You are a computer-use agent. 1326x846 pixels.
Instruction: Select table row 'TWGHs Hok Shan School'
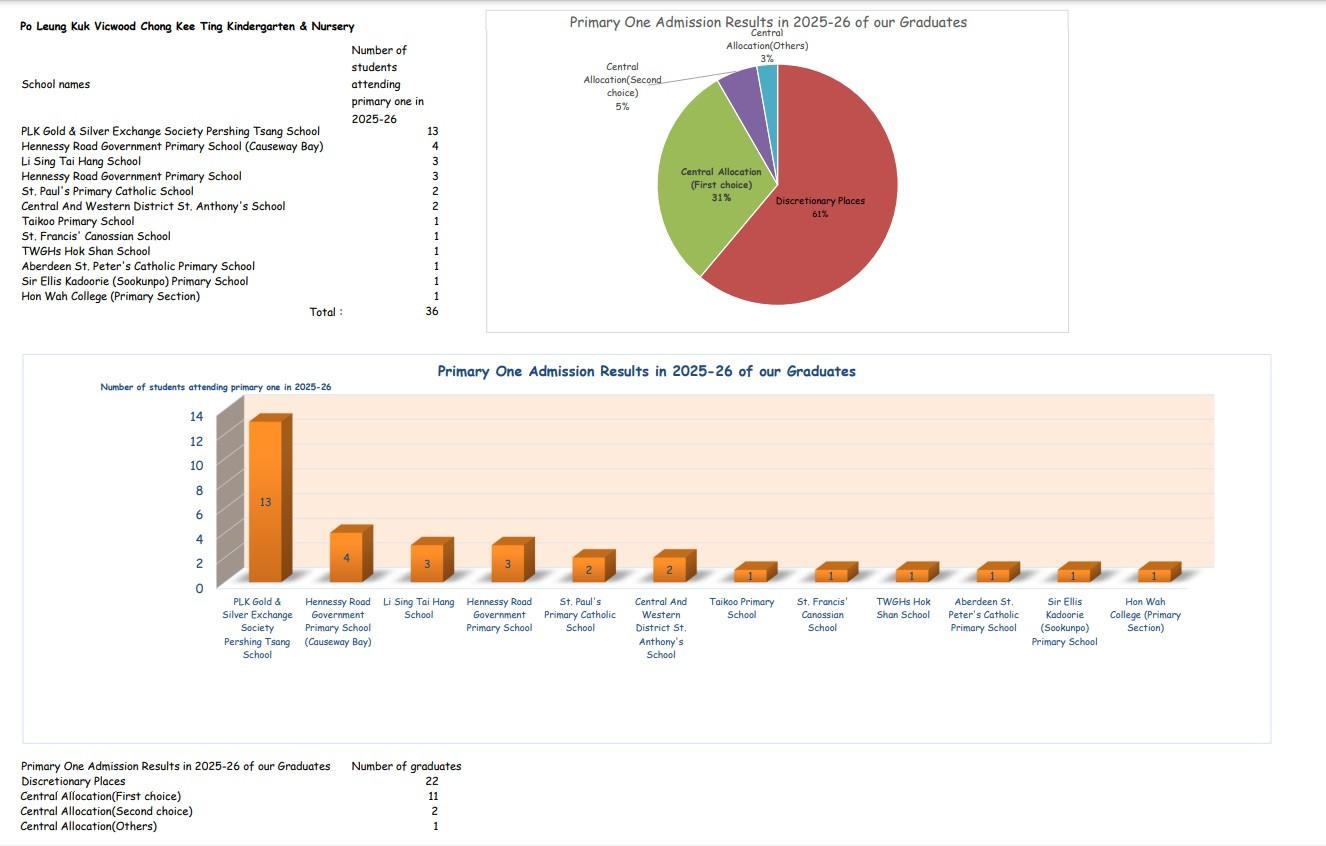coord(230,251)
